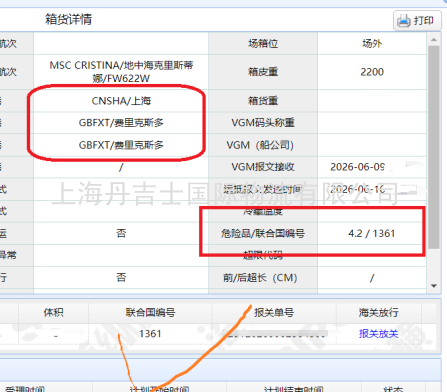Select the second GBFXT/费里克斯多 cell
This screenshot has width=447, height=392.
click(121, 145)
